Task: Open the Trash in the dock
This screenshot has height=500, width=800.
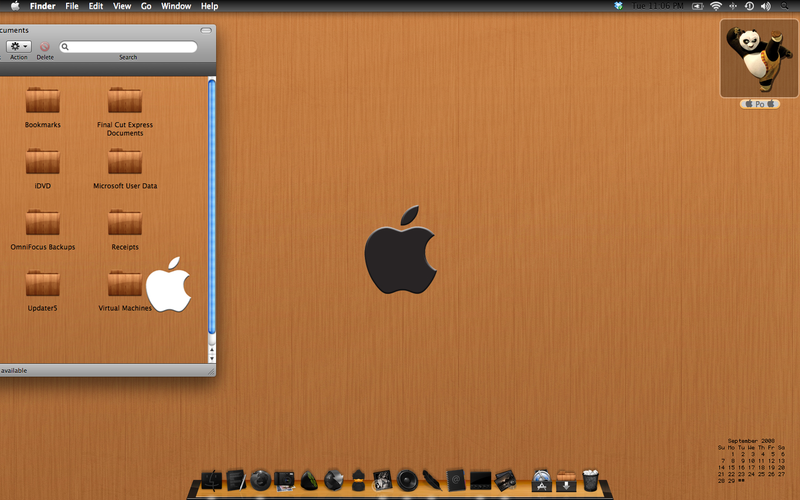Action: [x=590, y=481]
